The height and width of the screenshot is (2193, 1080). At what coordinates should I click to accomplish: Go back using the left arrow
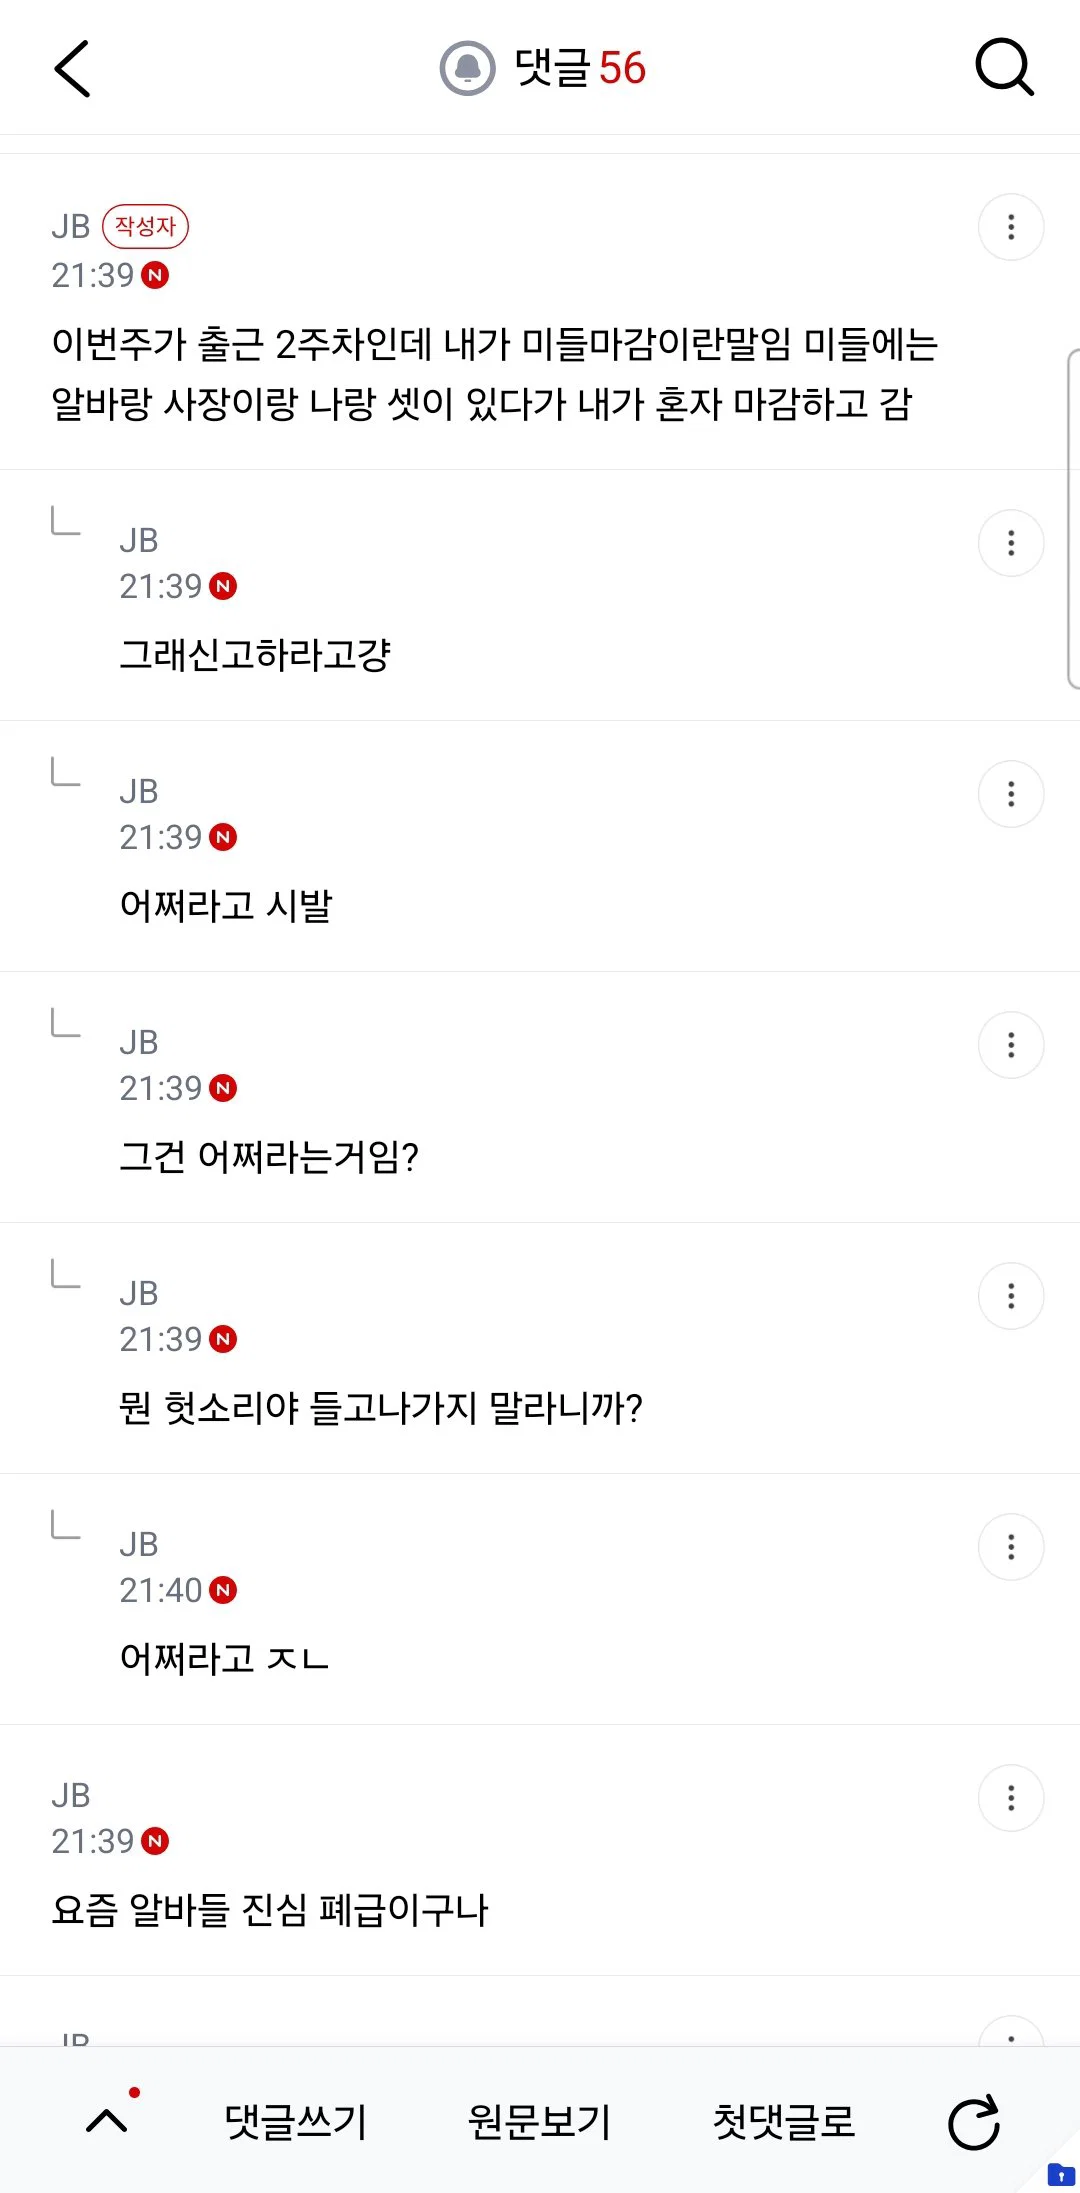[x=72, y=69]
